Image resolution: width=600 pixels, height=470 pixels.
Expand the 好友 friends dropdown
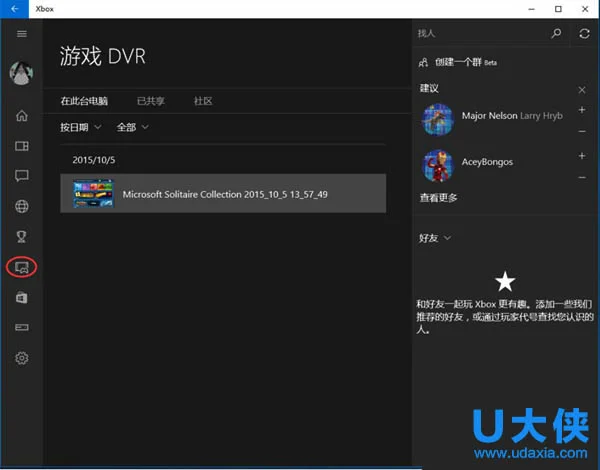click(435, 238)
